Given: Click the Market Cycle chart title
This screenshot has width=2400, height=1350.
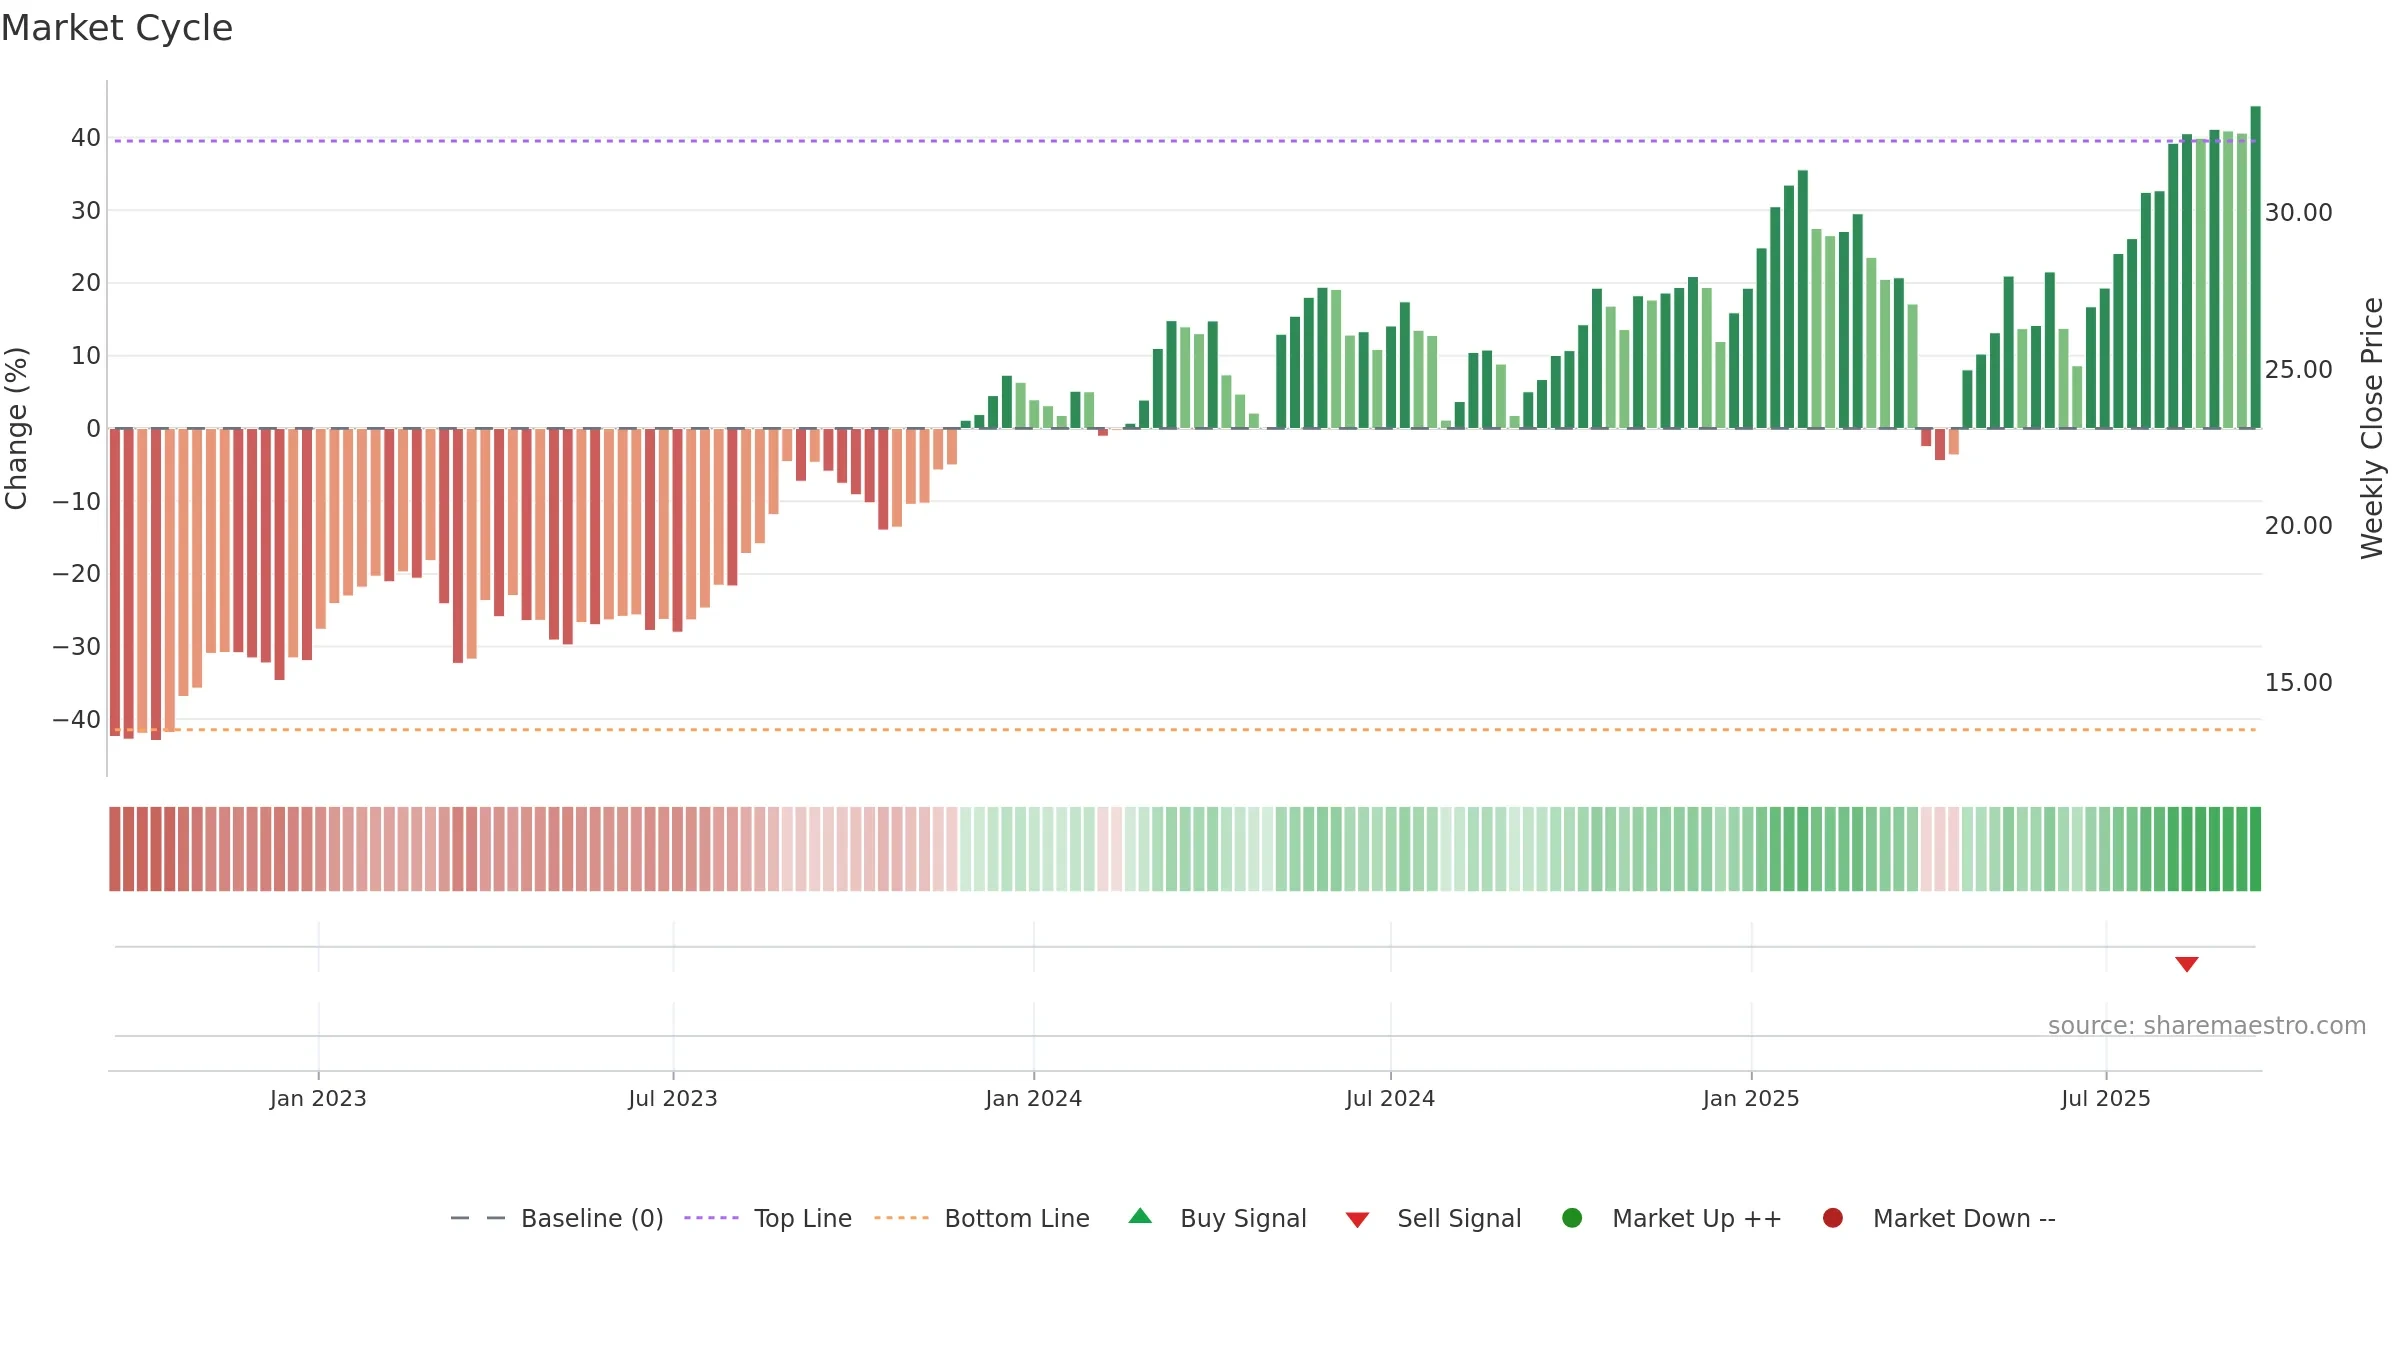Looking at the screenshot, I should pos(117,28).
